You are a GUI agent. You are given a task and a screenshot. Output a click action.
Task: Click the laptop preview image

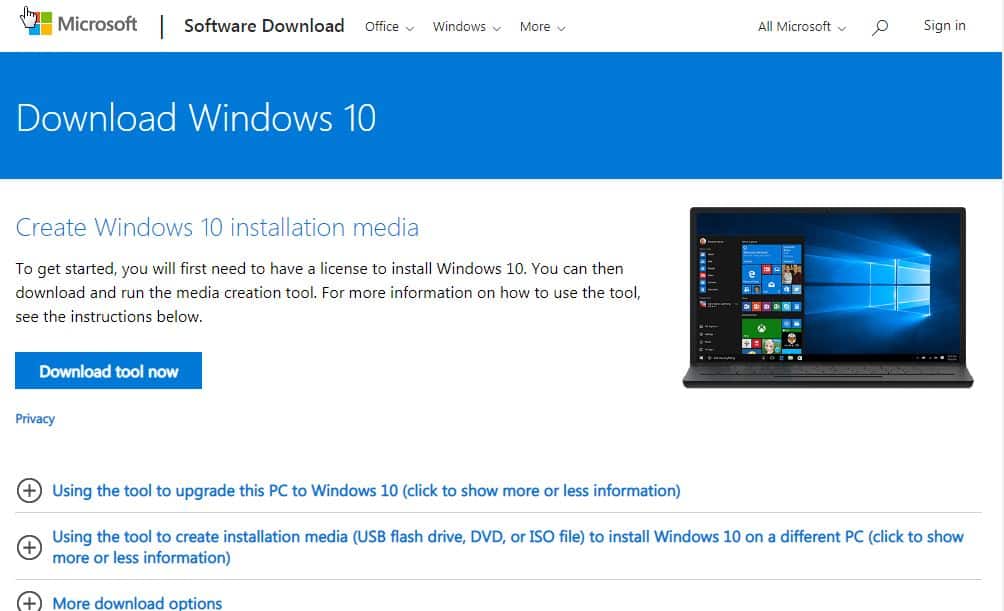[x=828, y=297]
